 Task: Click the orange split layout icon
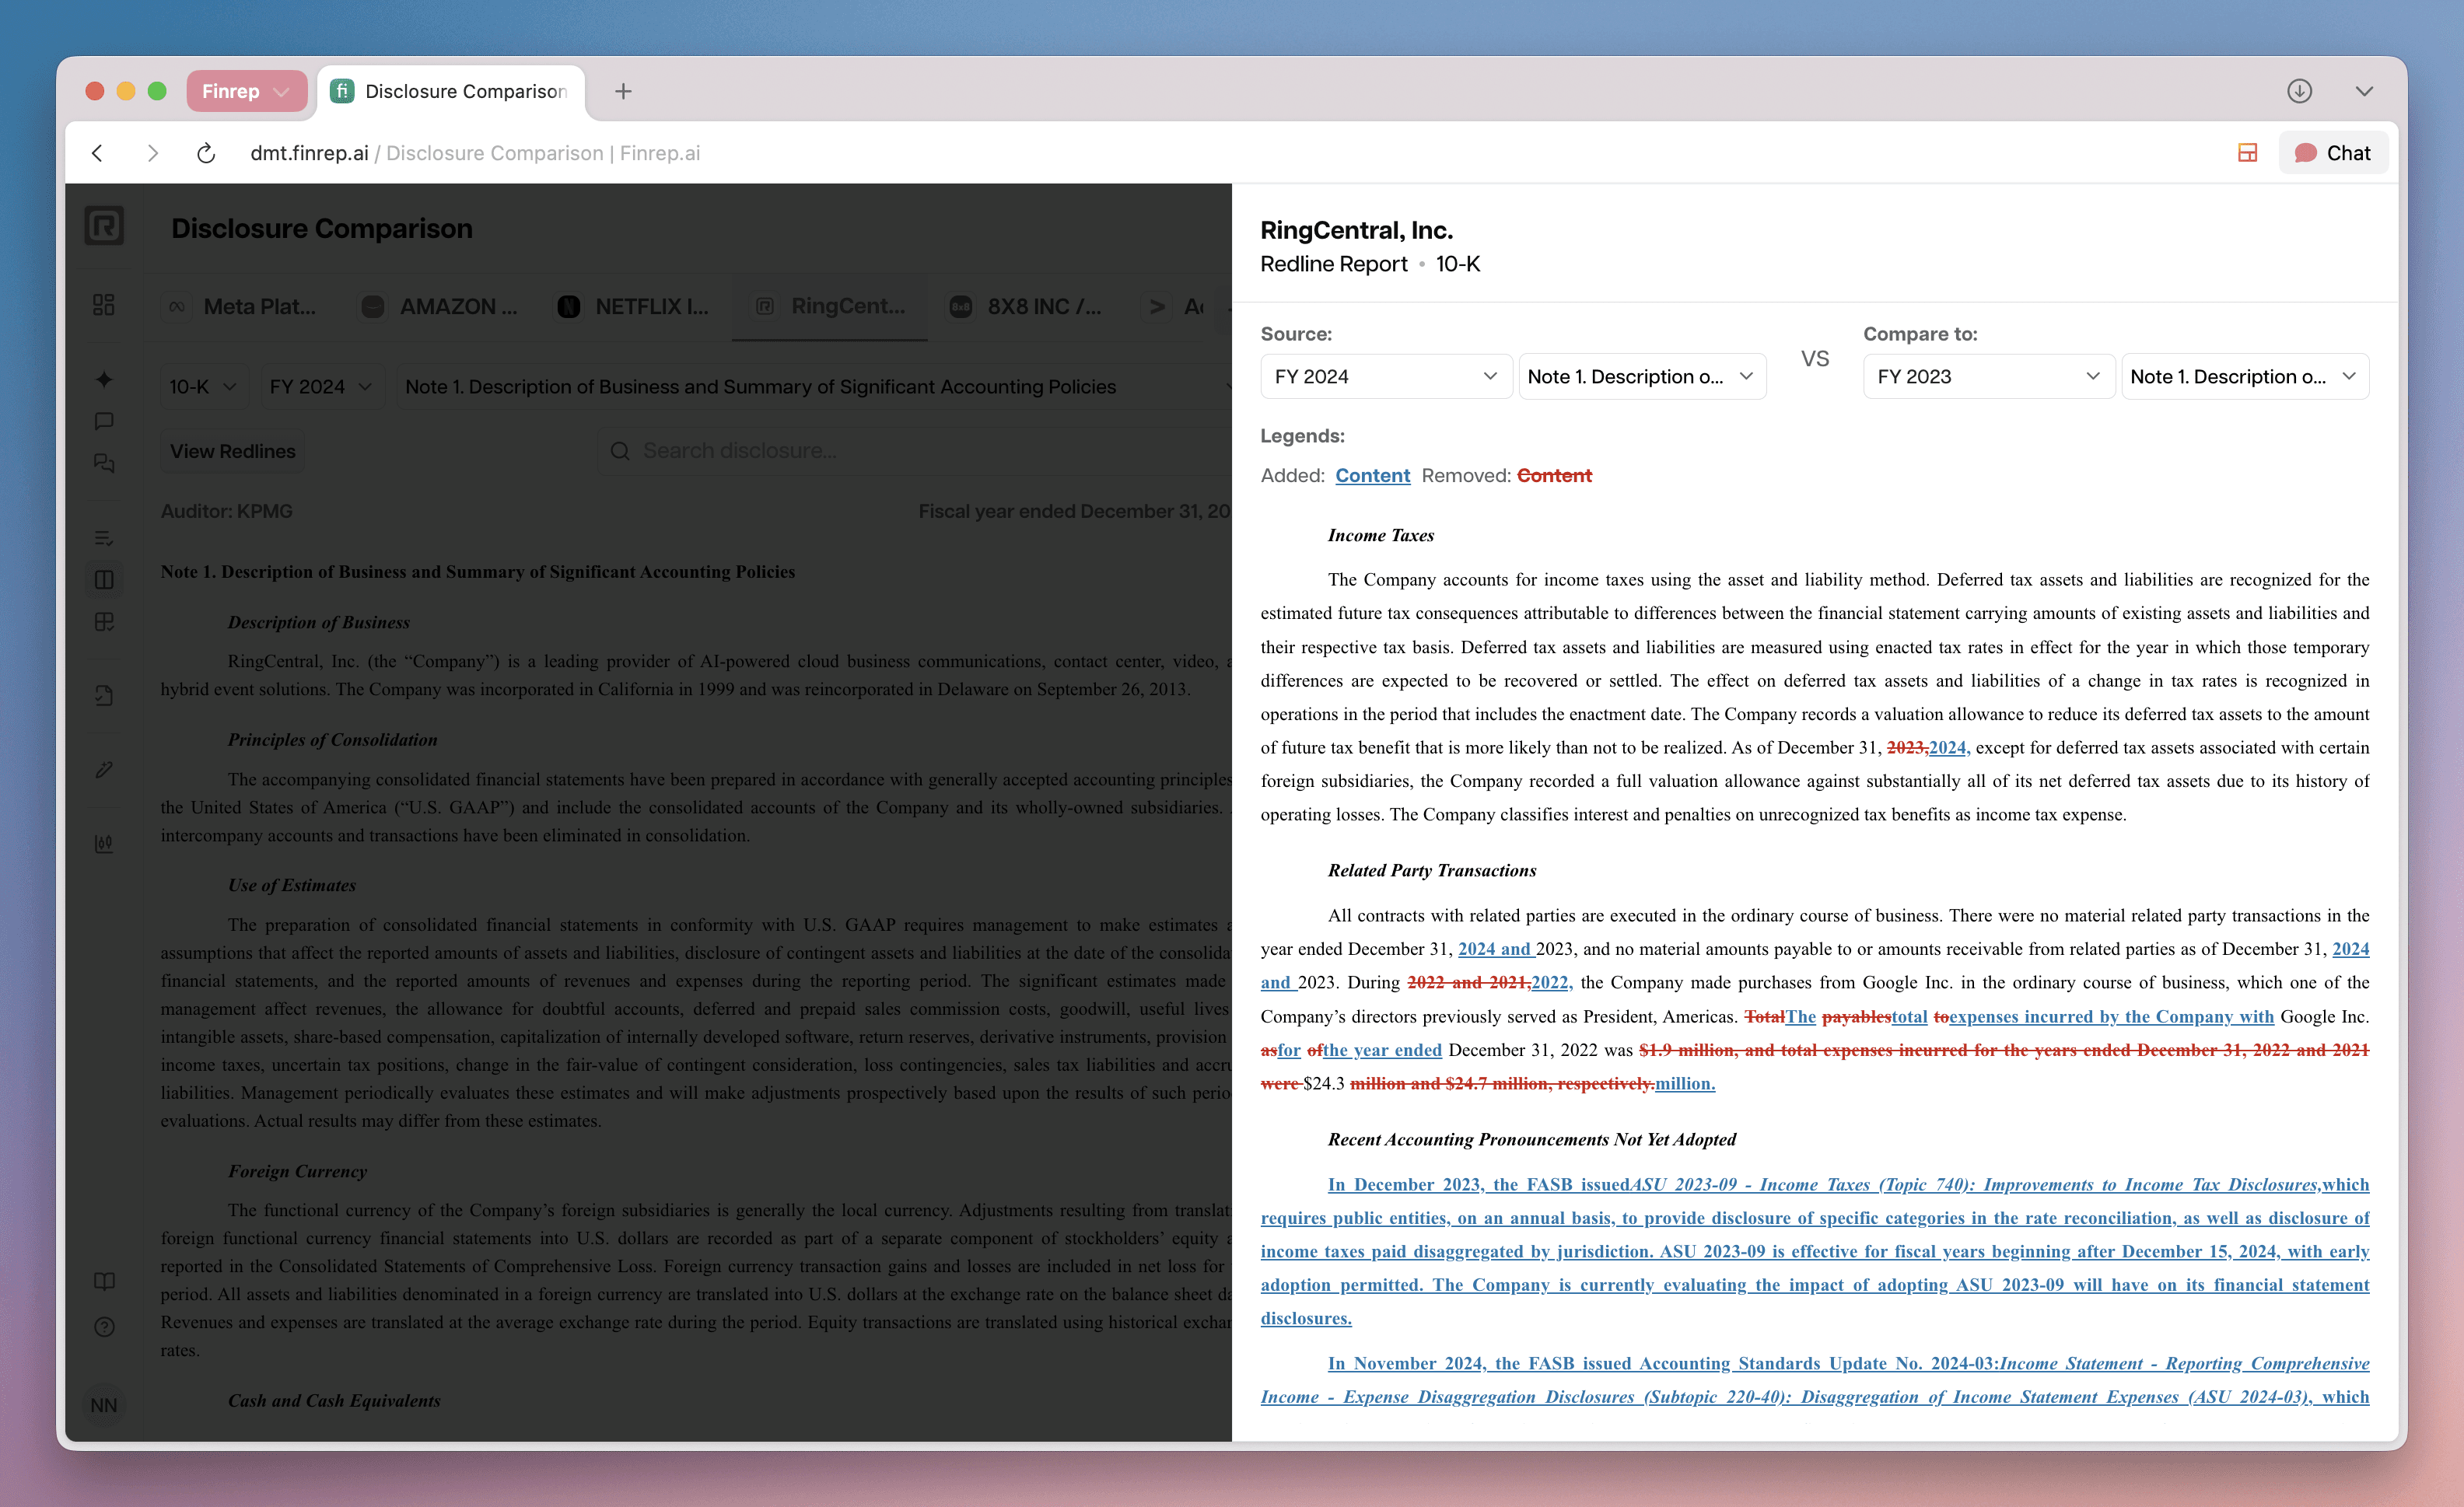coord(2247,153)
